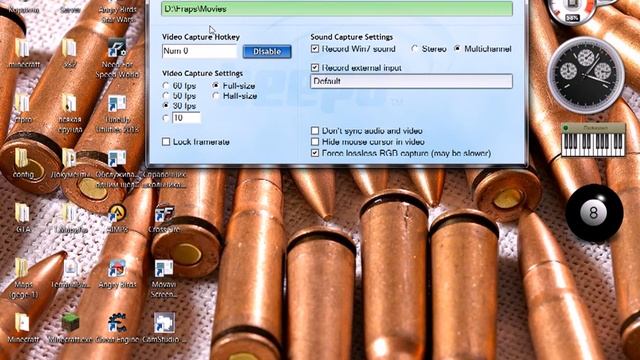The width and height of the screenshot is (640, 360).
Task: Enable Hide mouse cursor in video
Action: (315, 142)
